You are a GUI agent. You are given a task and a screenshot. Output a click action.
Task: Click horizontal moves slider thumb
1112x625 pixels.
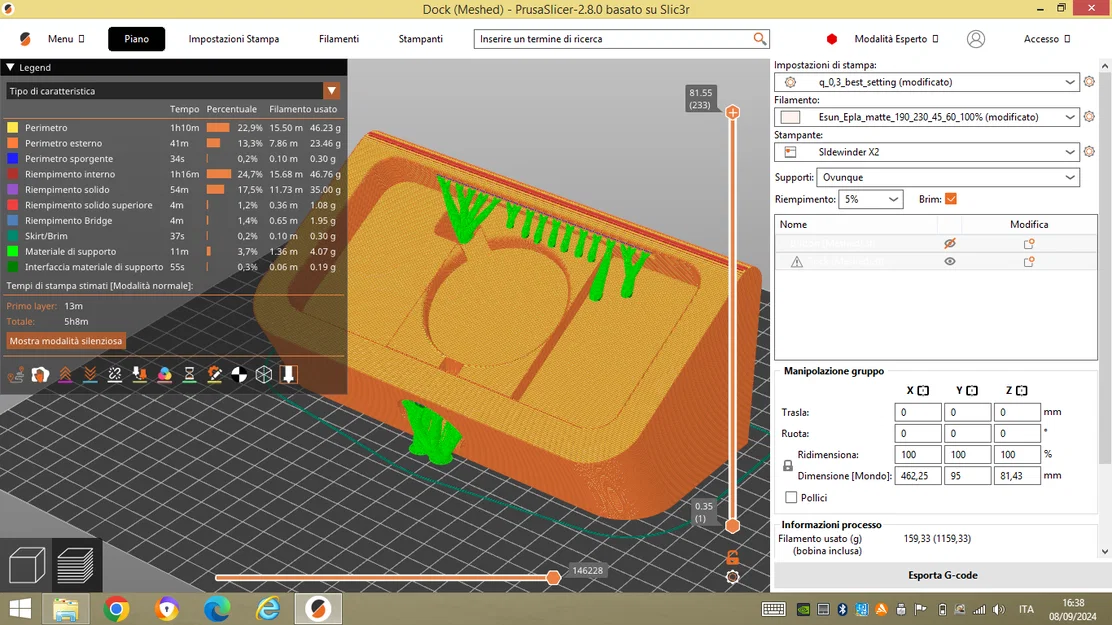click(553, 578)
